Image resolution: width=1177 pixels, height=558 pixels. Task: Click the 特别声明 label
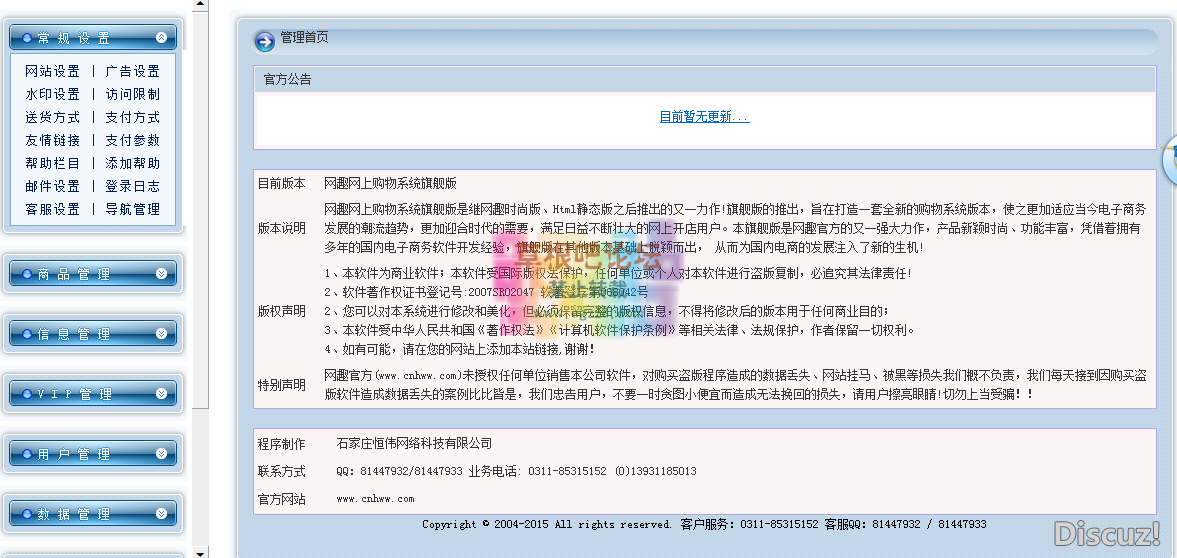[281, 385]
